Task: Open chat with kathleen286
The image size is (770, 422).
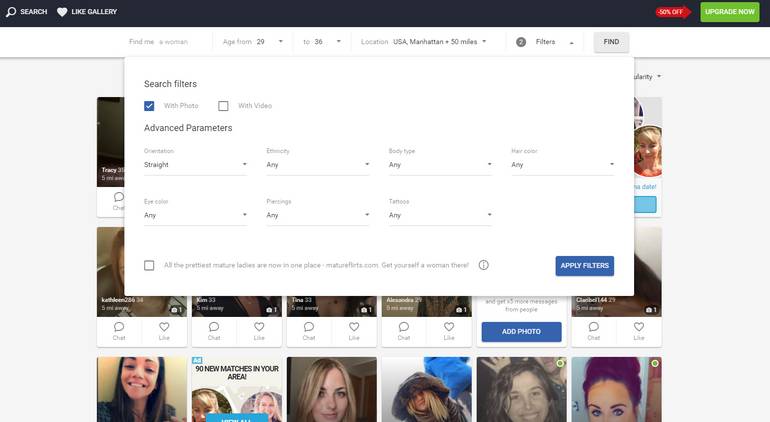Action: click(119, 331)
